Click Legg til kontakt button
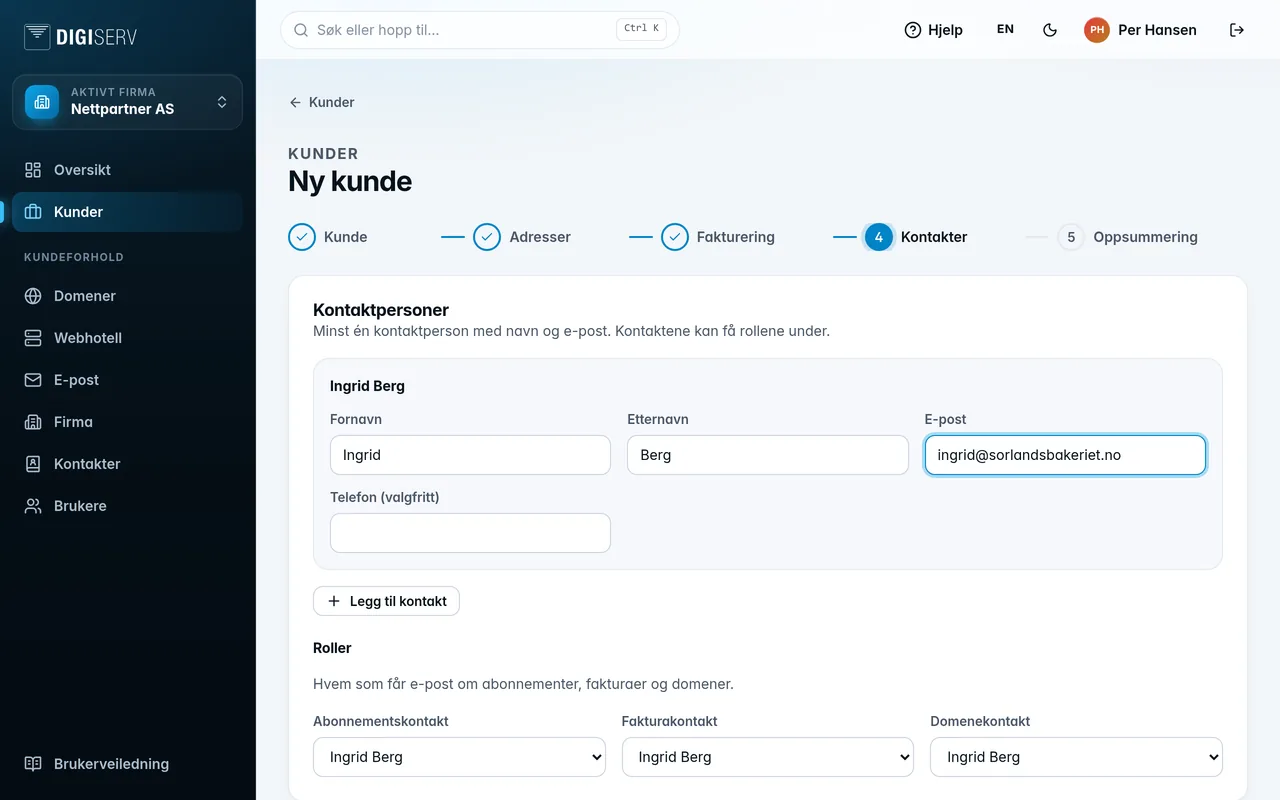This screenshot has width=1280, height=800. point(386,601)
